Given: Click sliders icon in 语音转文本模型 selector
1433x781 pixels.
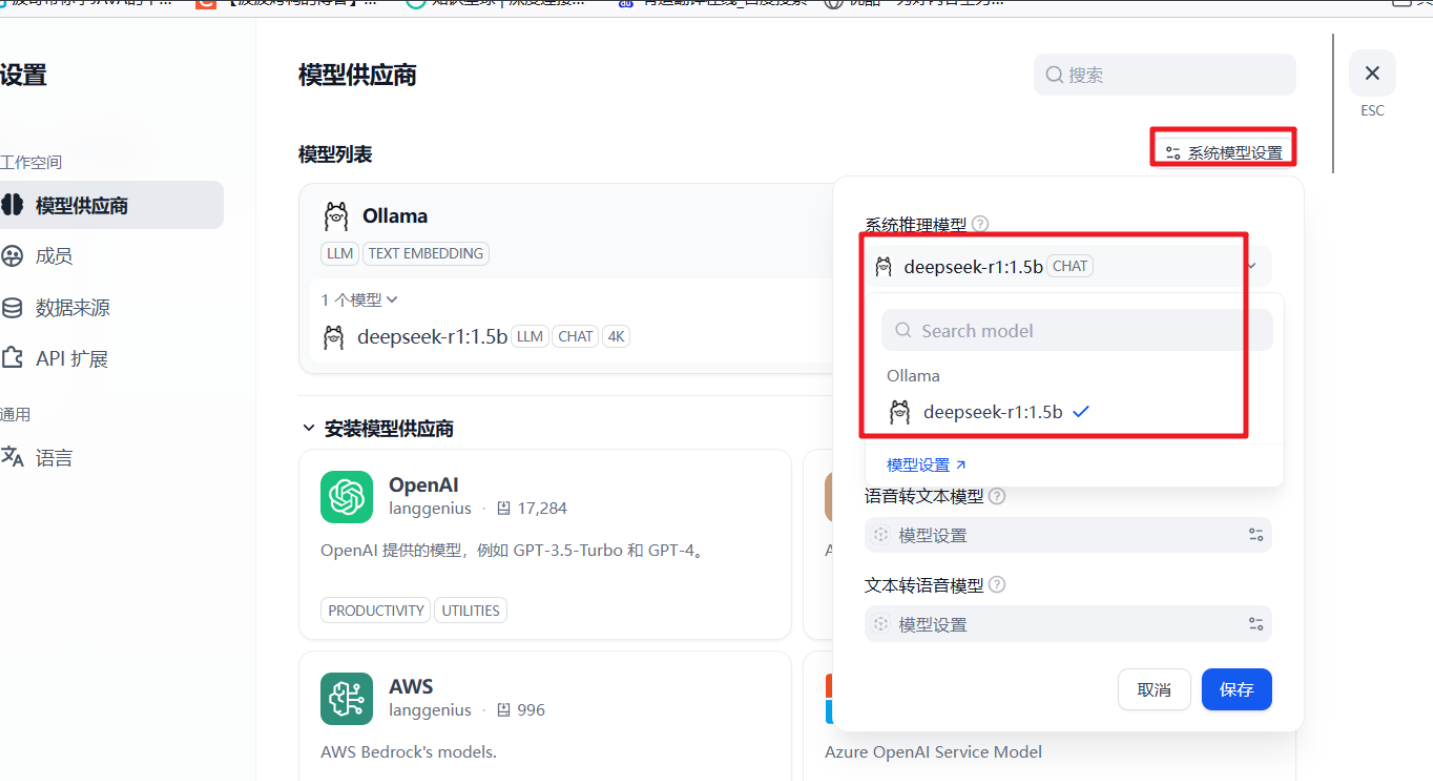Looking at the screenshot, I should [x=1256, y=535].
